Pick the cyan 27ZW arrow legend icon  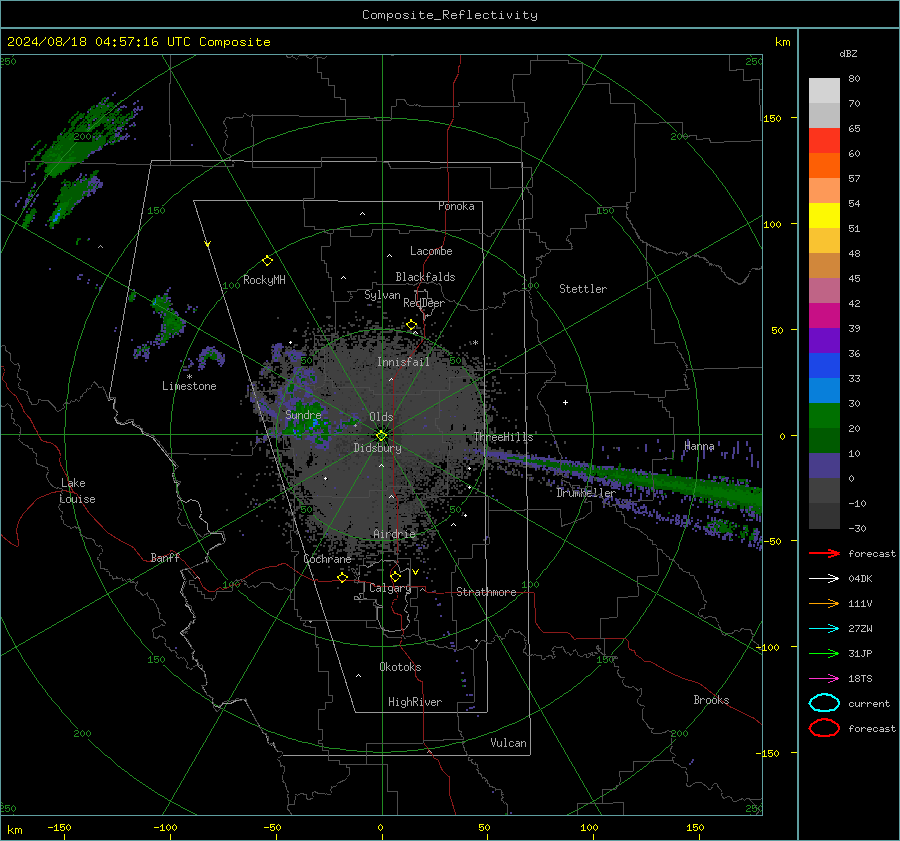(x=824, y=629)
